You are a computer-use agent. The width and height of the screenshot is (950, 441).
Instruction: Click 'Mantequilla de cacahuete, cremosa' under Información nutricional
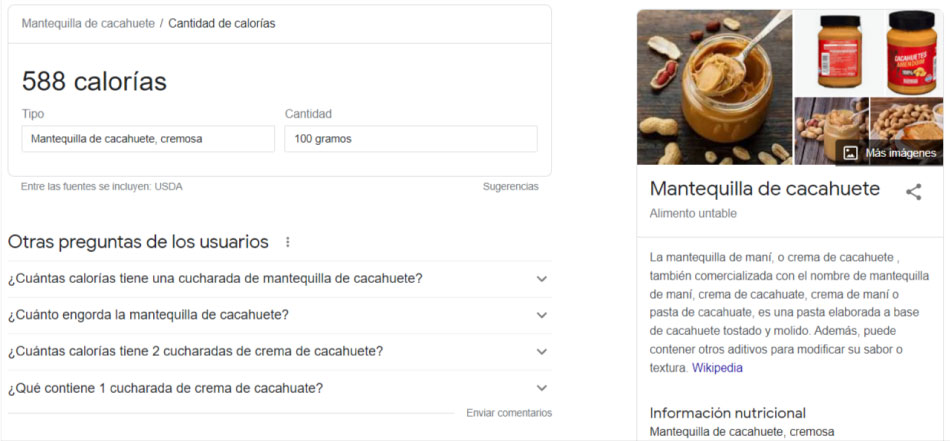(x=742, y=431)
